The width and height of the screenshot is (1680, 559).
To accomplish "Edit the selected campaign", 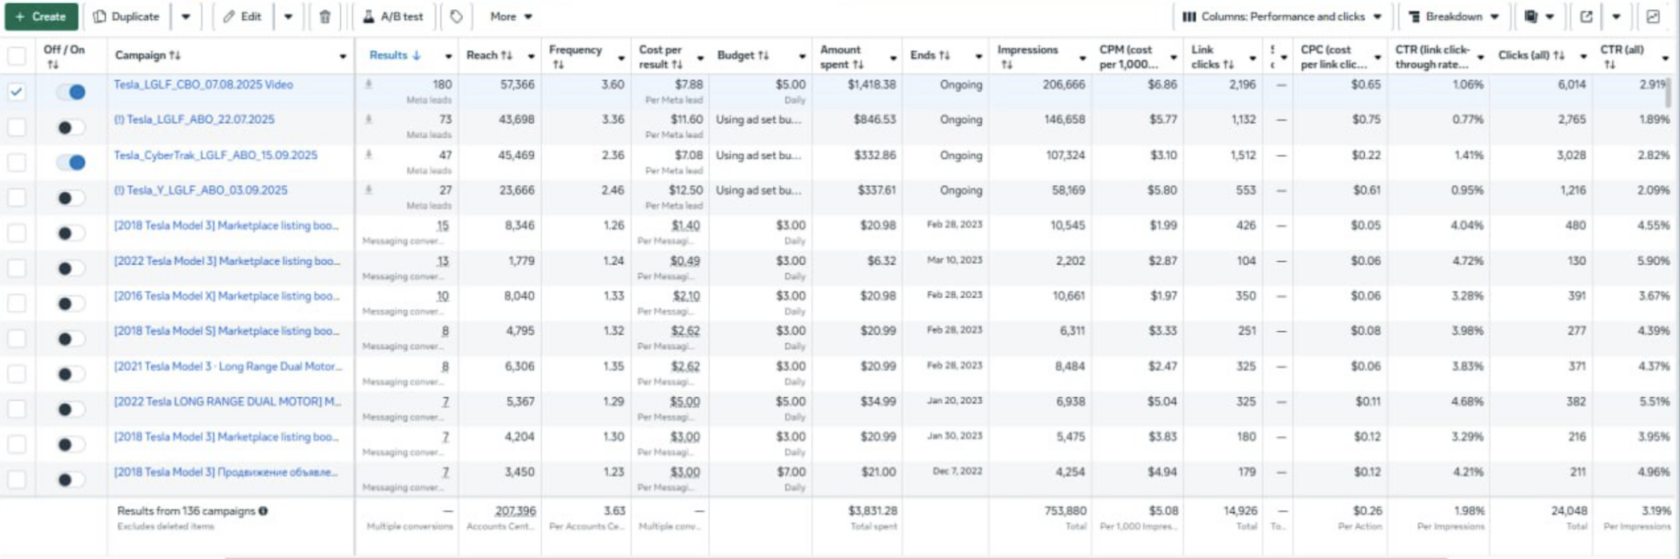I will coord(242,17).
